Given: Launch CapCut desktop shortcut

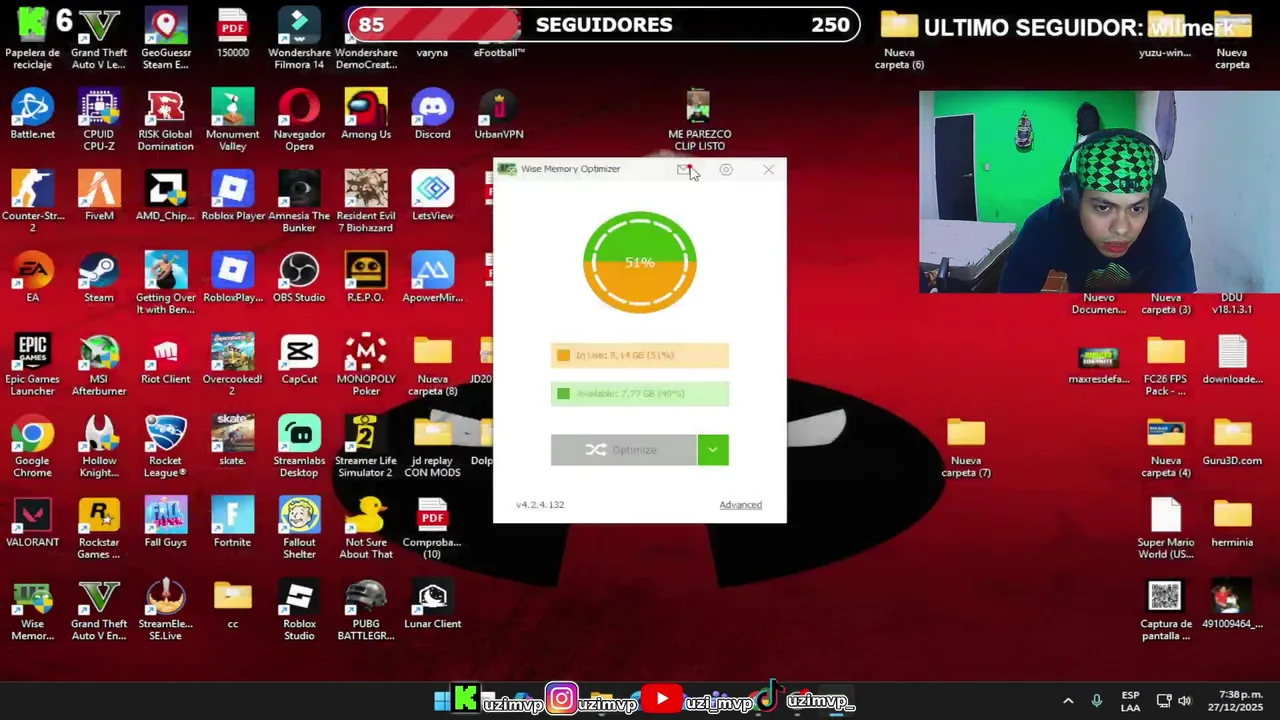Looking at the screenshot, I should click(299, 359).
